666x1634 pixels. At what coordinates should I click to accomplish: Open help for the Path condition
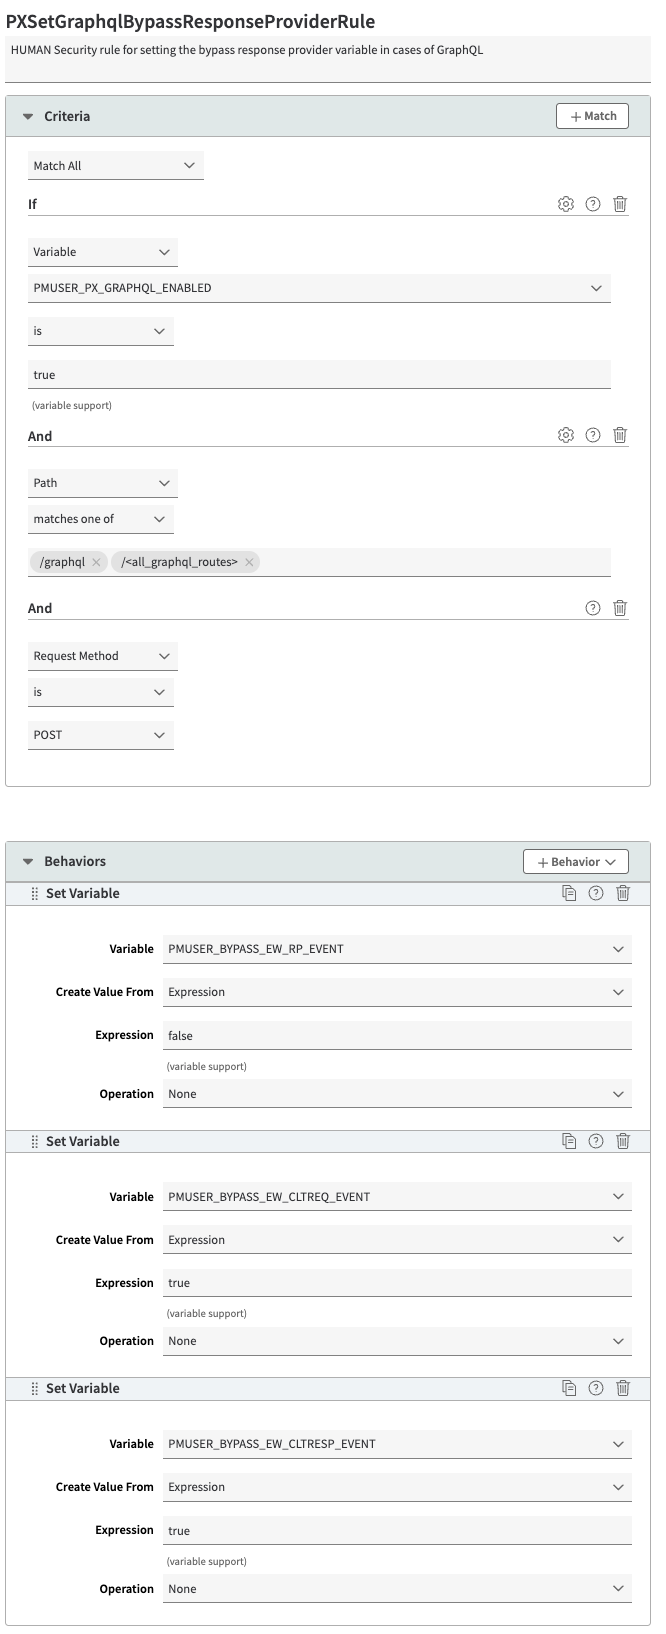click(x=593, y=435)
